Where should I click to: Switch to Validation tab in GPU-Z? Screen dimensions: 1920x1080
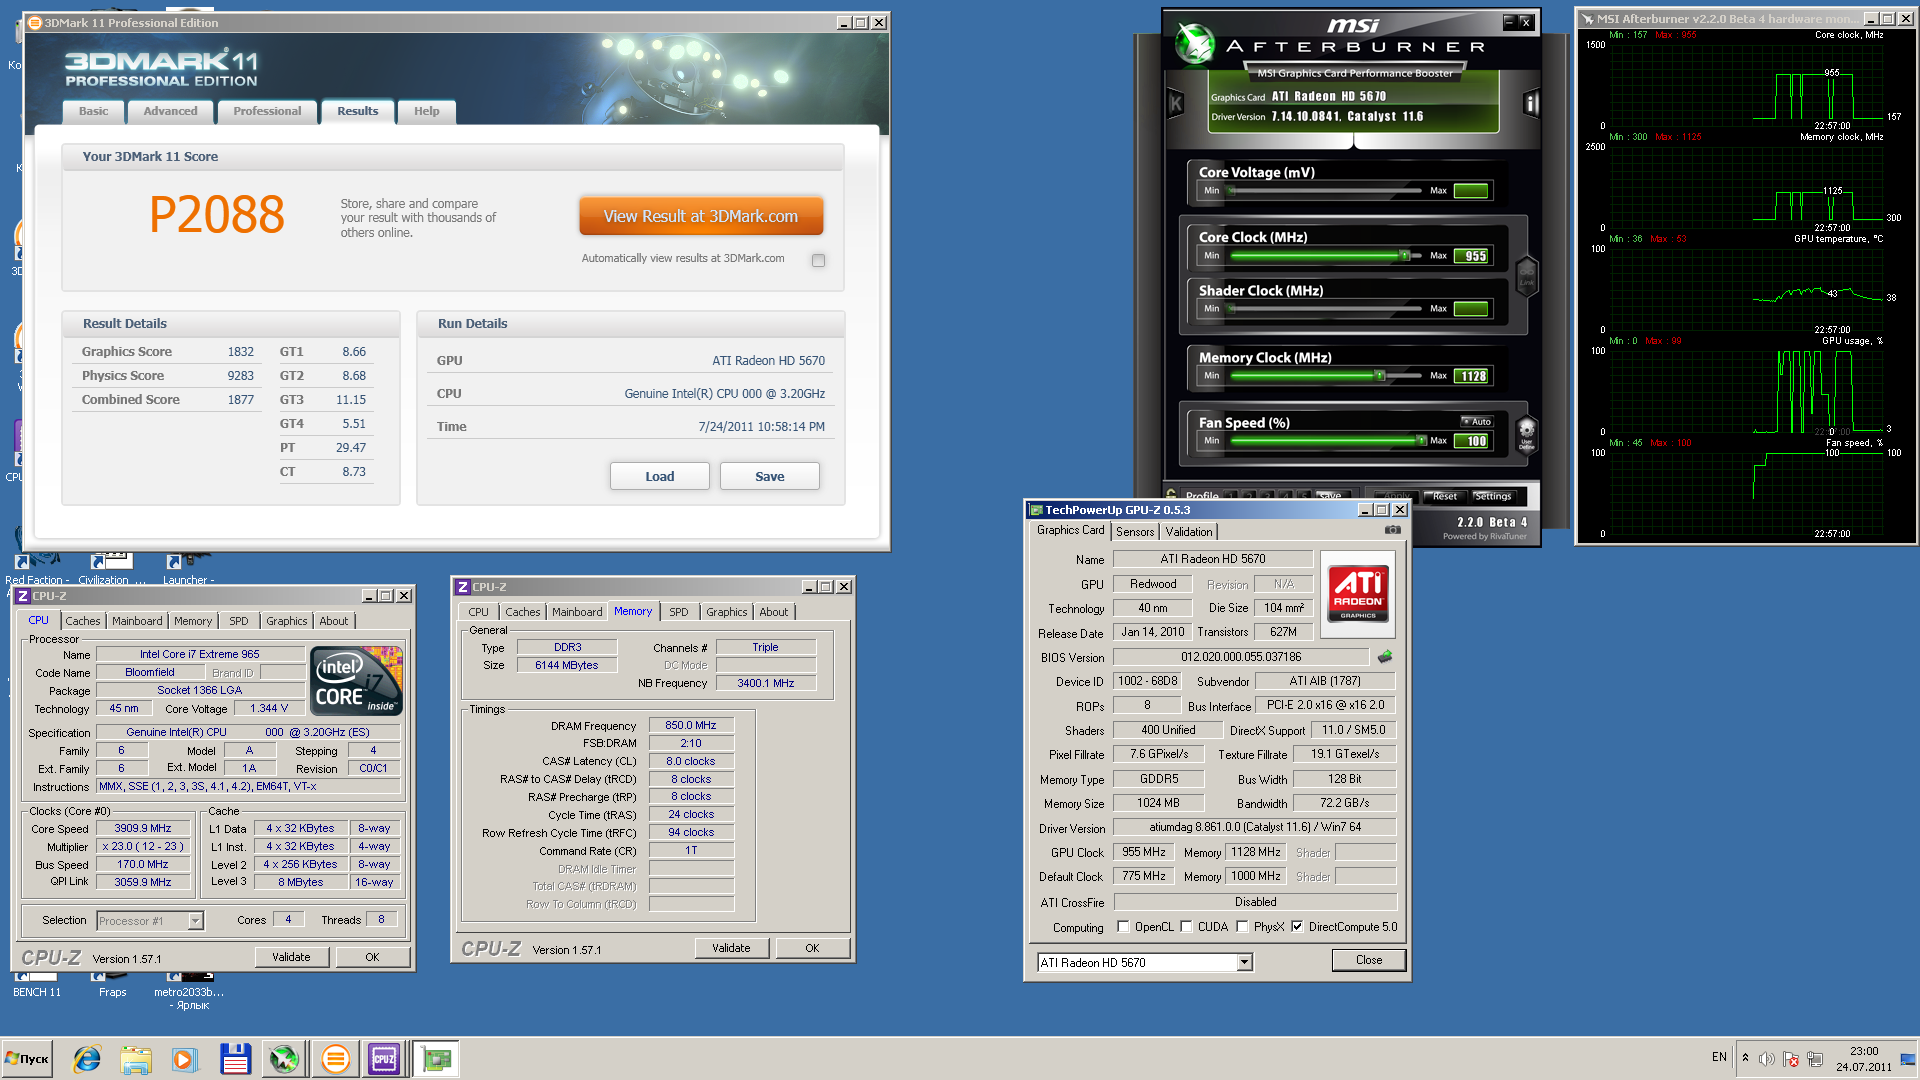click(1189, 532)
